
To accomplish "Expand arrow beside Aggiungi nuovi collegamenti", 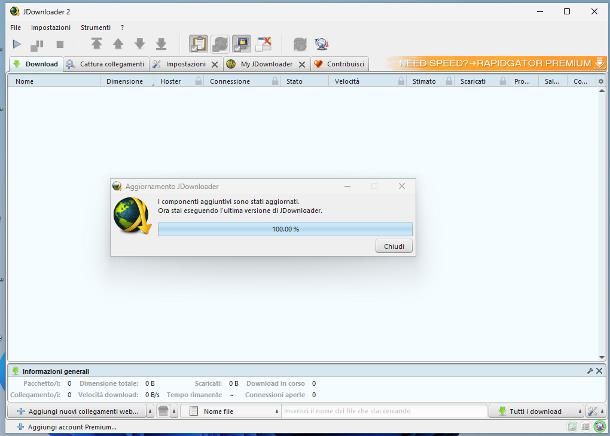I will 150,411.
